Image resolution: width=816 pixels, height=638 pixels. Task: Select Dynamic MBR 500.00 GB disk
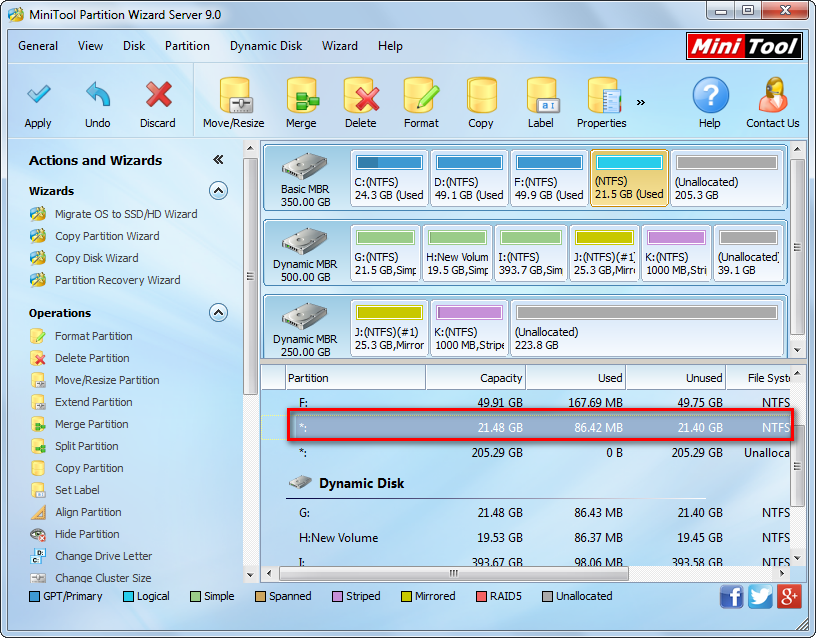click(x=305, y=253)
